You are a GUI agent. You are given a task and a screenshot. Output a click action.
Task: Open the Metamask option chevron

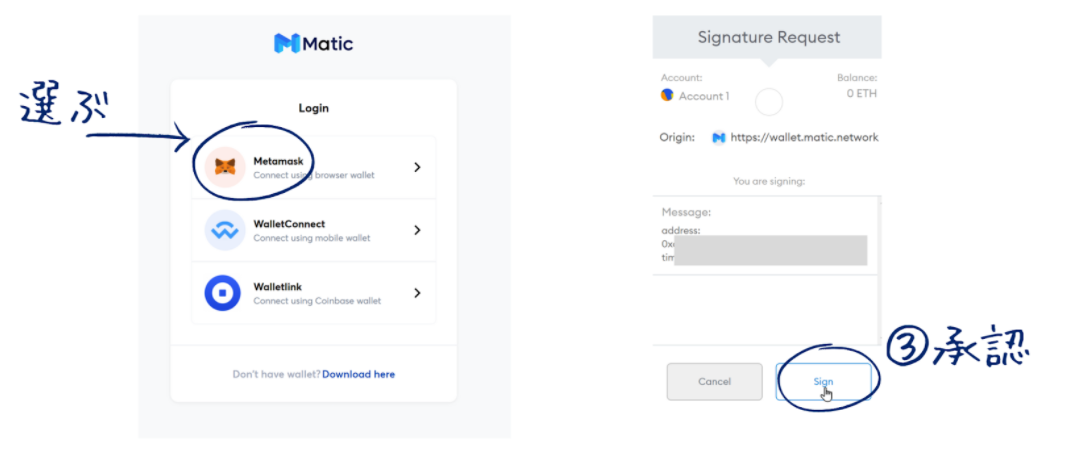[417, 168]
